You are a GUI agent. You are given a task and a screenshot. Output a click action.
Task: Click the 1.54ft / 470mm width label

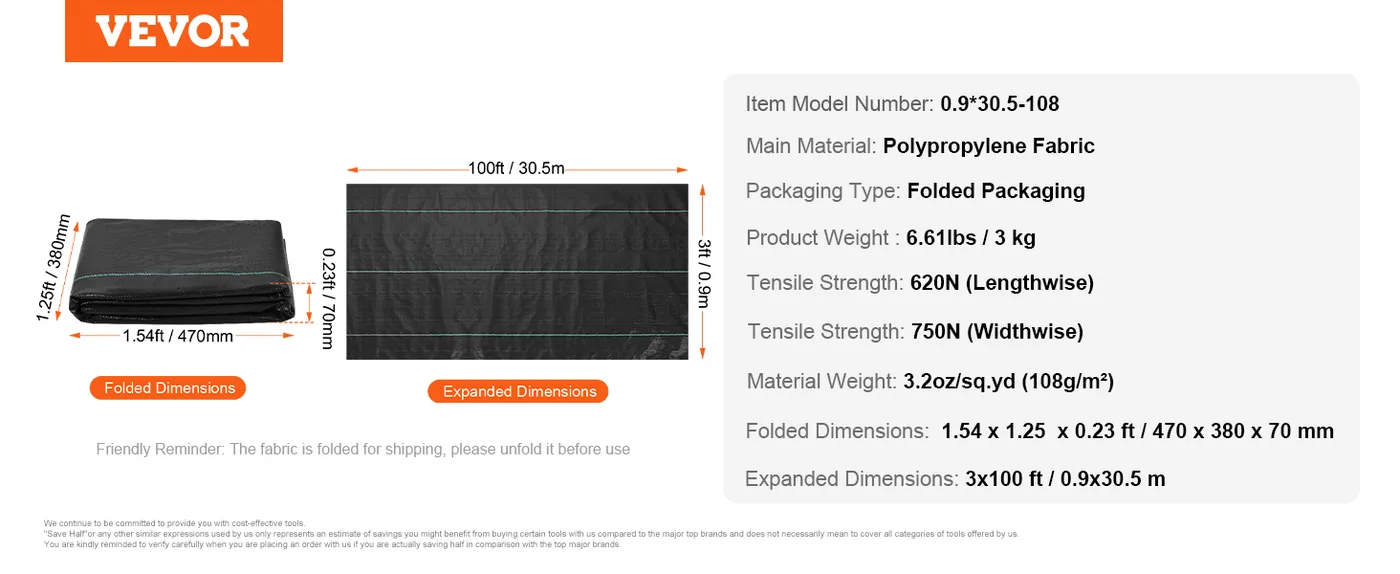click(x=178, y=336)
